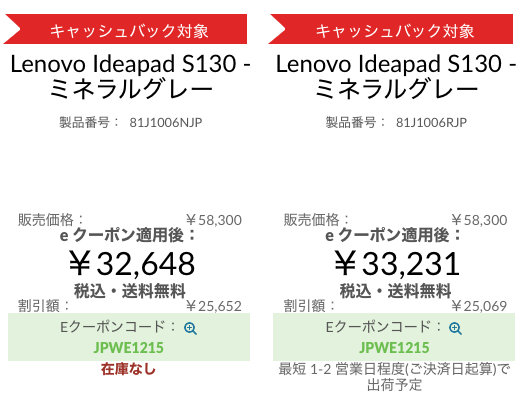Click the 最短 1-2 営業日 shipping estimate text

[394, 377]
